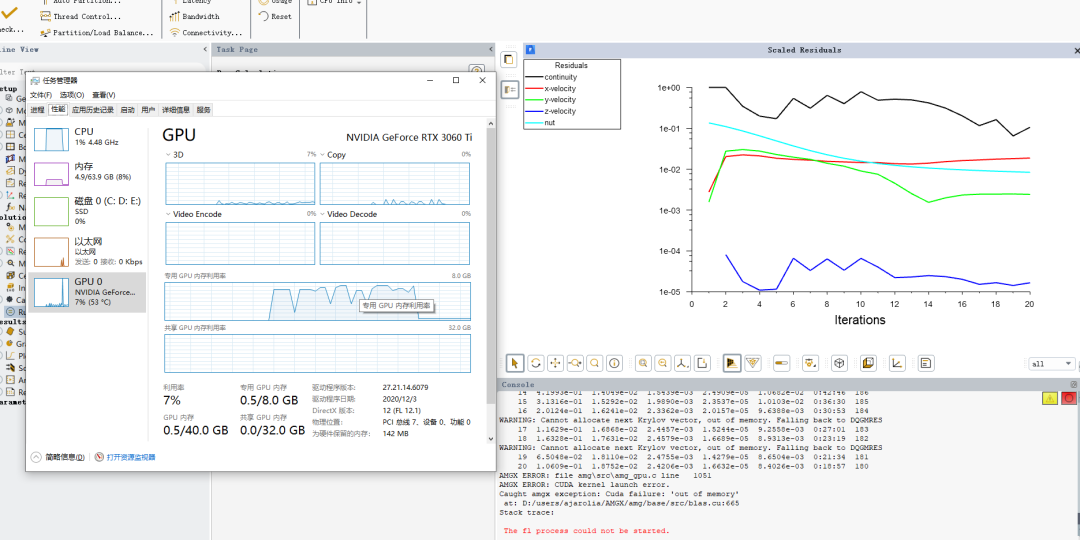This screenshot has height=540, width=1080.
Task: Click the nut legend entry
Action: [x=540, y=122]
